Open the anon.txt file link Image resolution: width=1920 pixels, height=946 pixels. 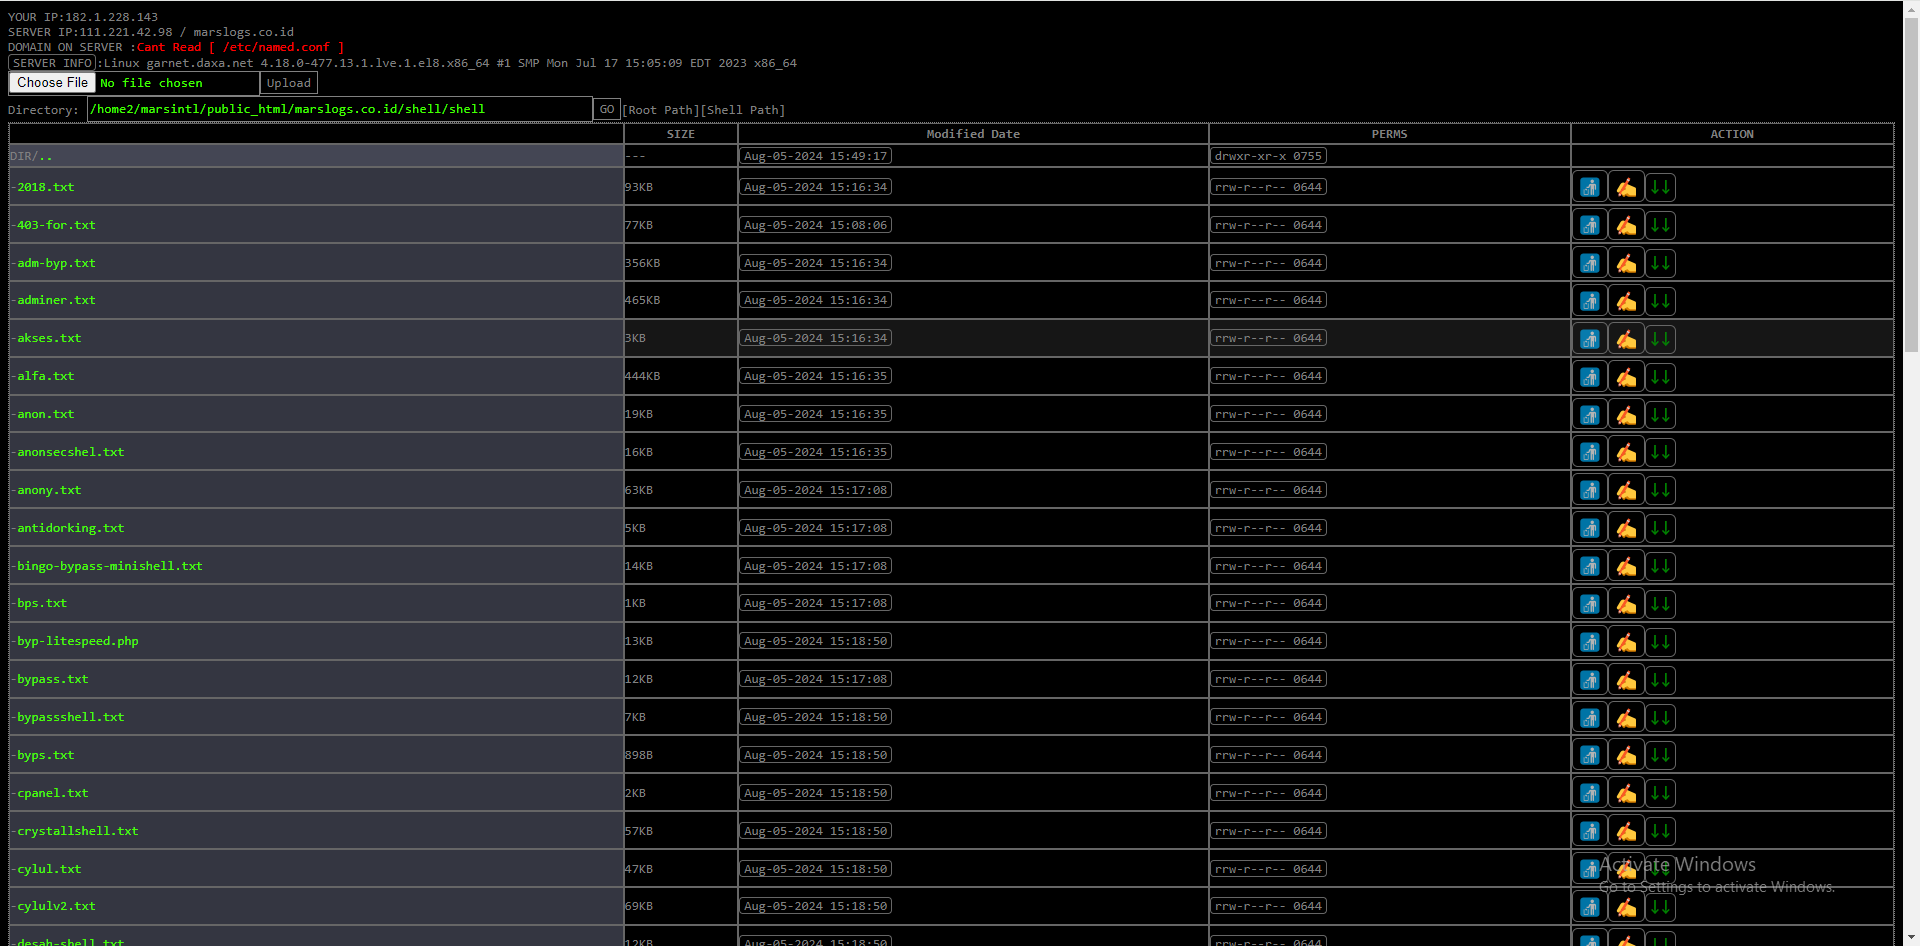[x=45, y=414]
